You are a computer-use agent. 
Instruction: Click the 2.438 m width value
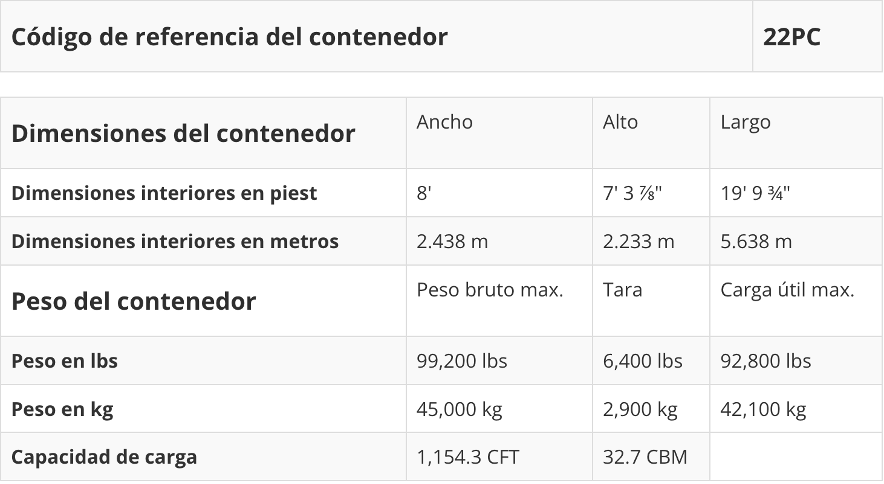pos(452,241)
